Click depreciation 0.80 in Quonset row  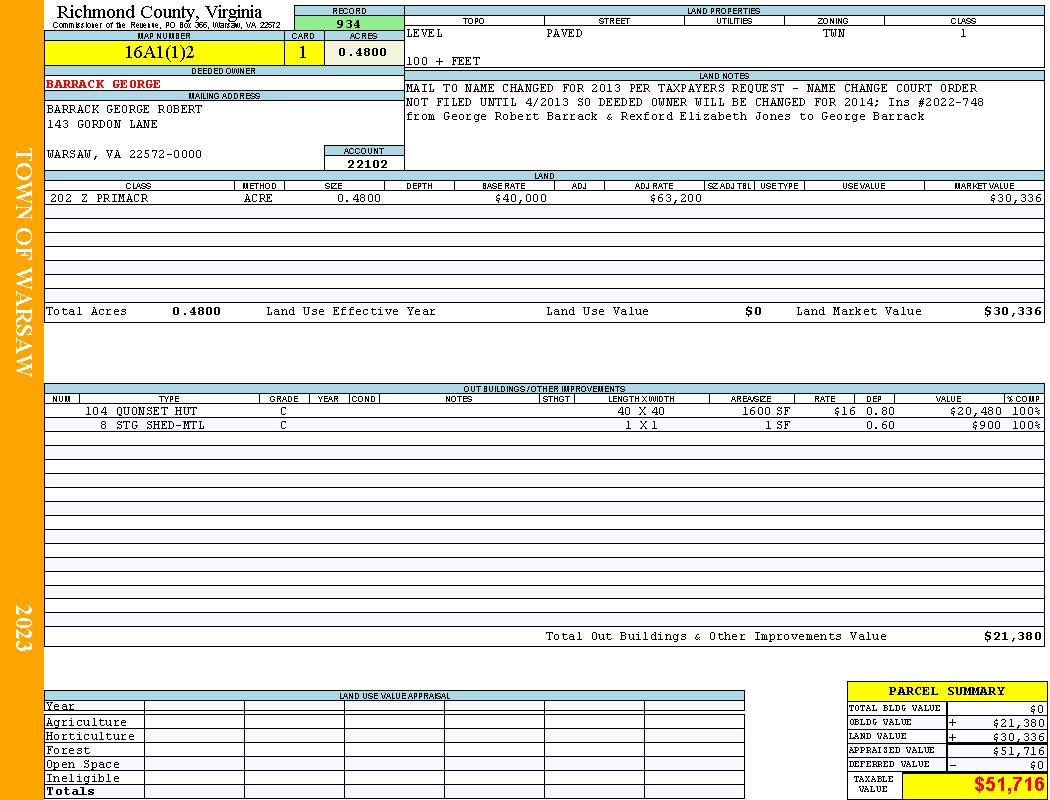881,411
